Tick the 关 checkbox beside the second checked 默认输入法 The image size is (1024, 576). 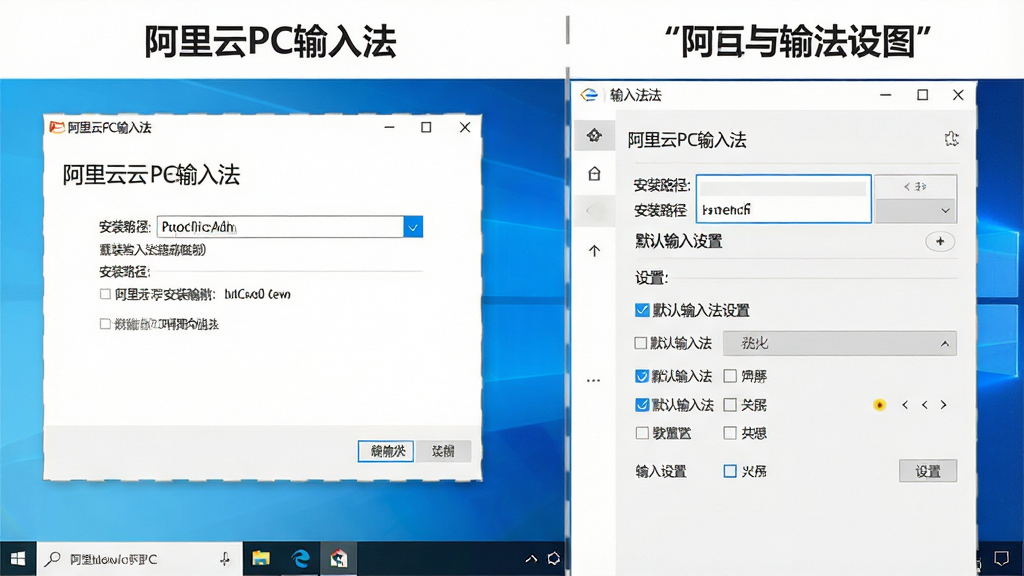(x=730, y=405)
